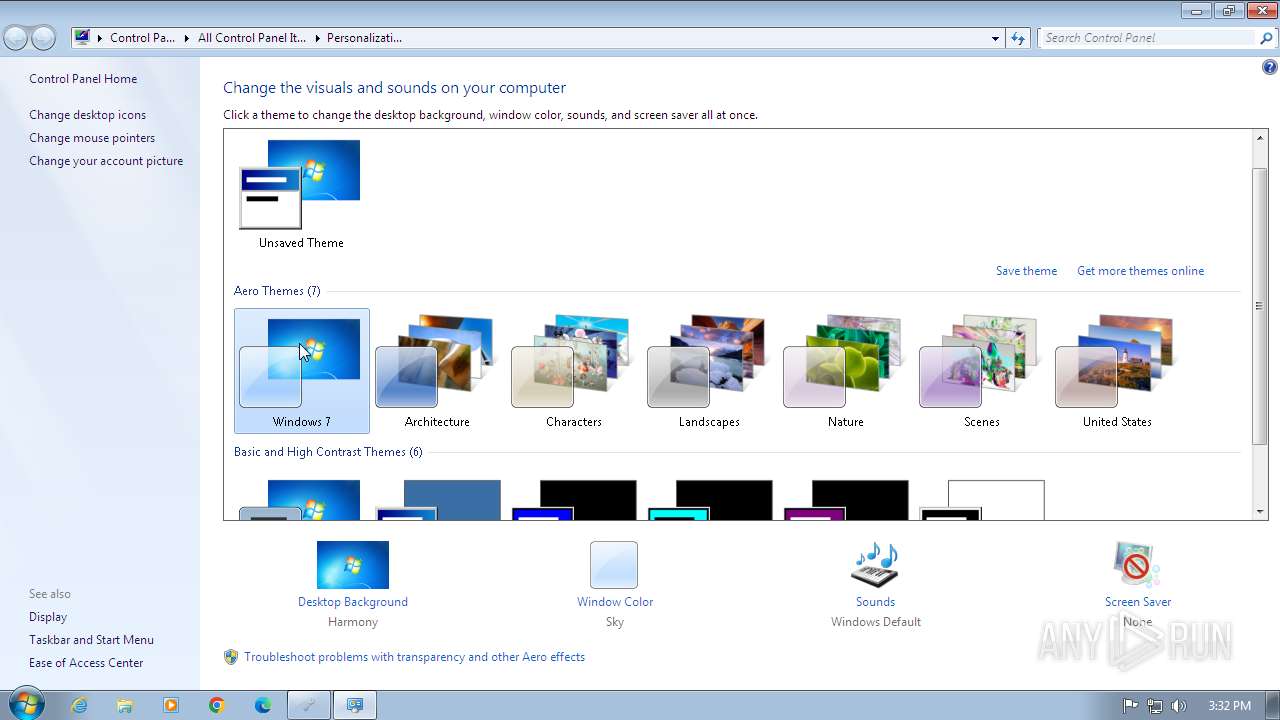Expand arrow after All Control Panel Items
This screenshot has width=1280, height=720.
pyautogui.click(x=317, y=38)
